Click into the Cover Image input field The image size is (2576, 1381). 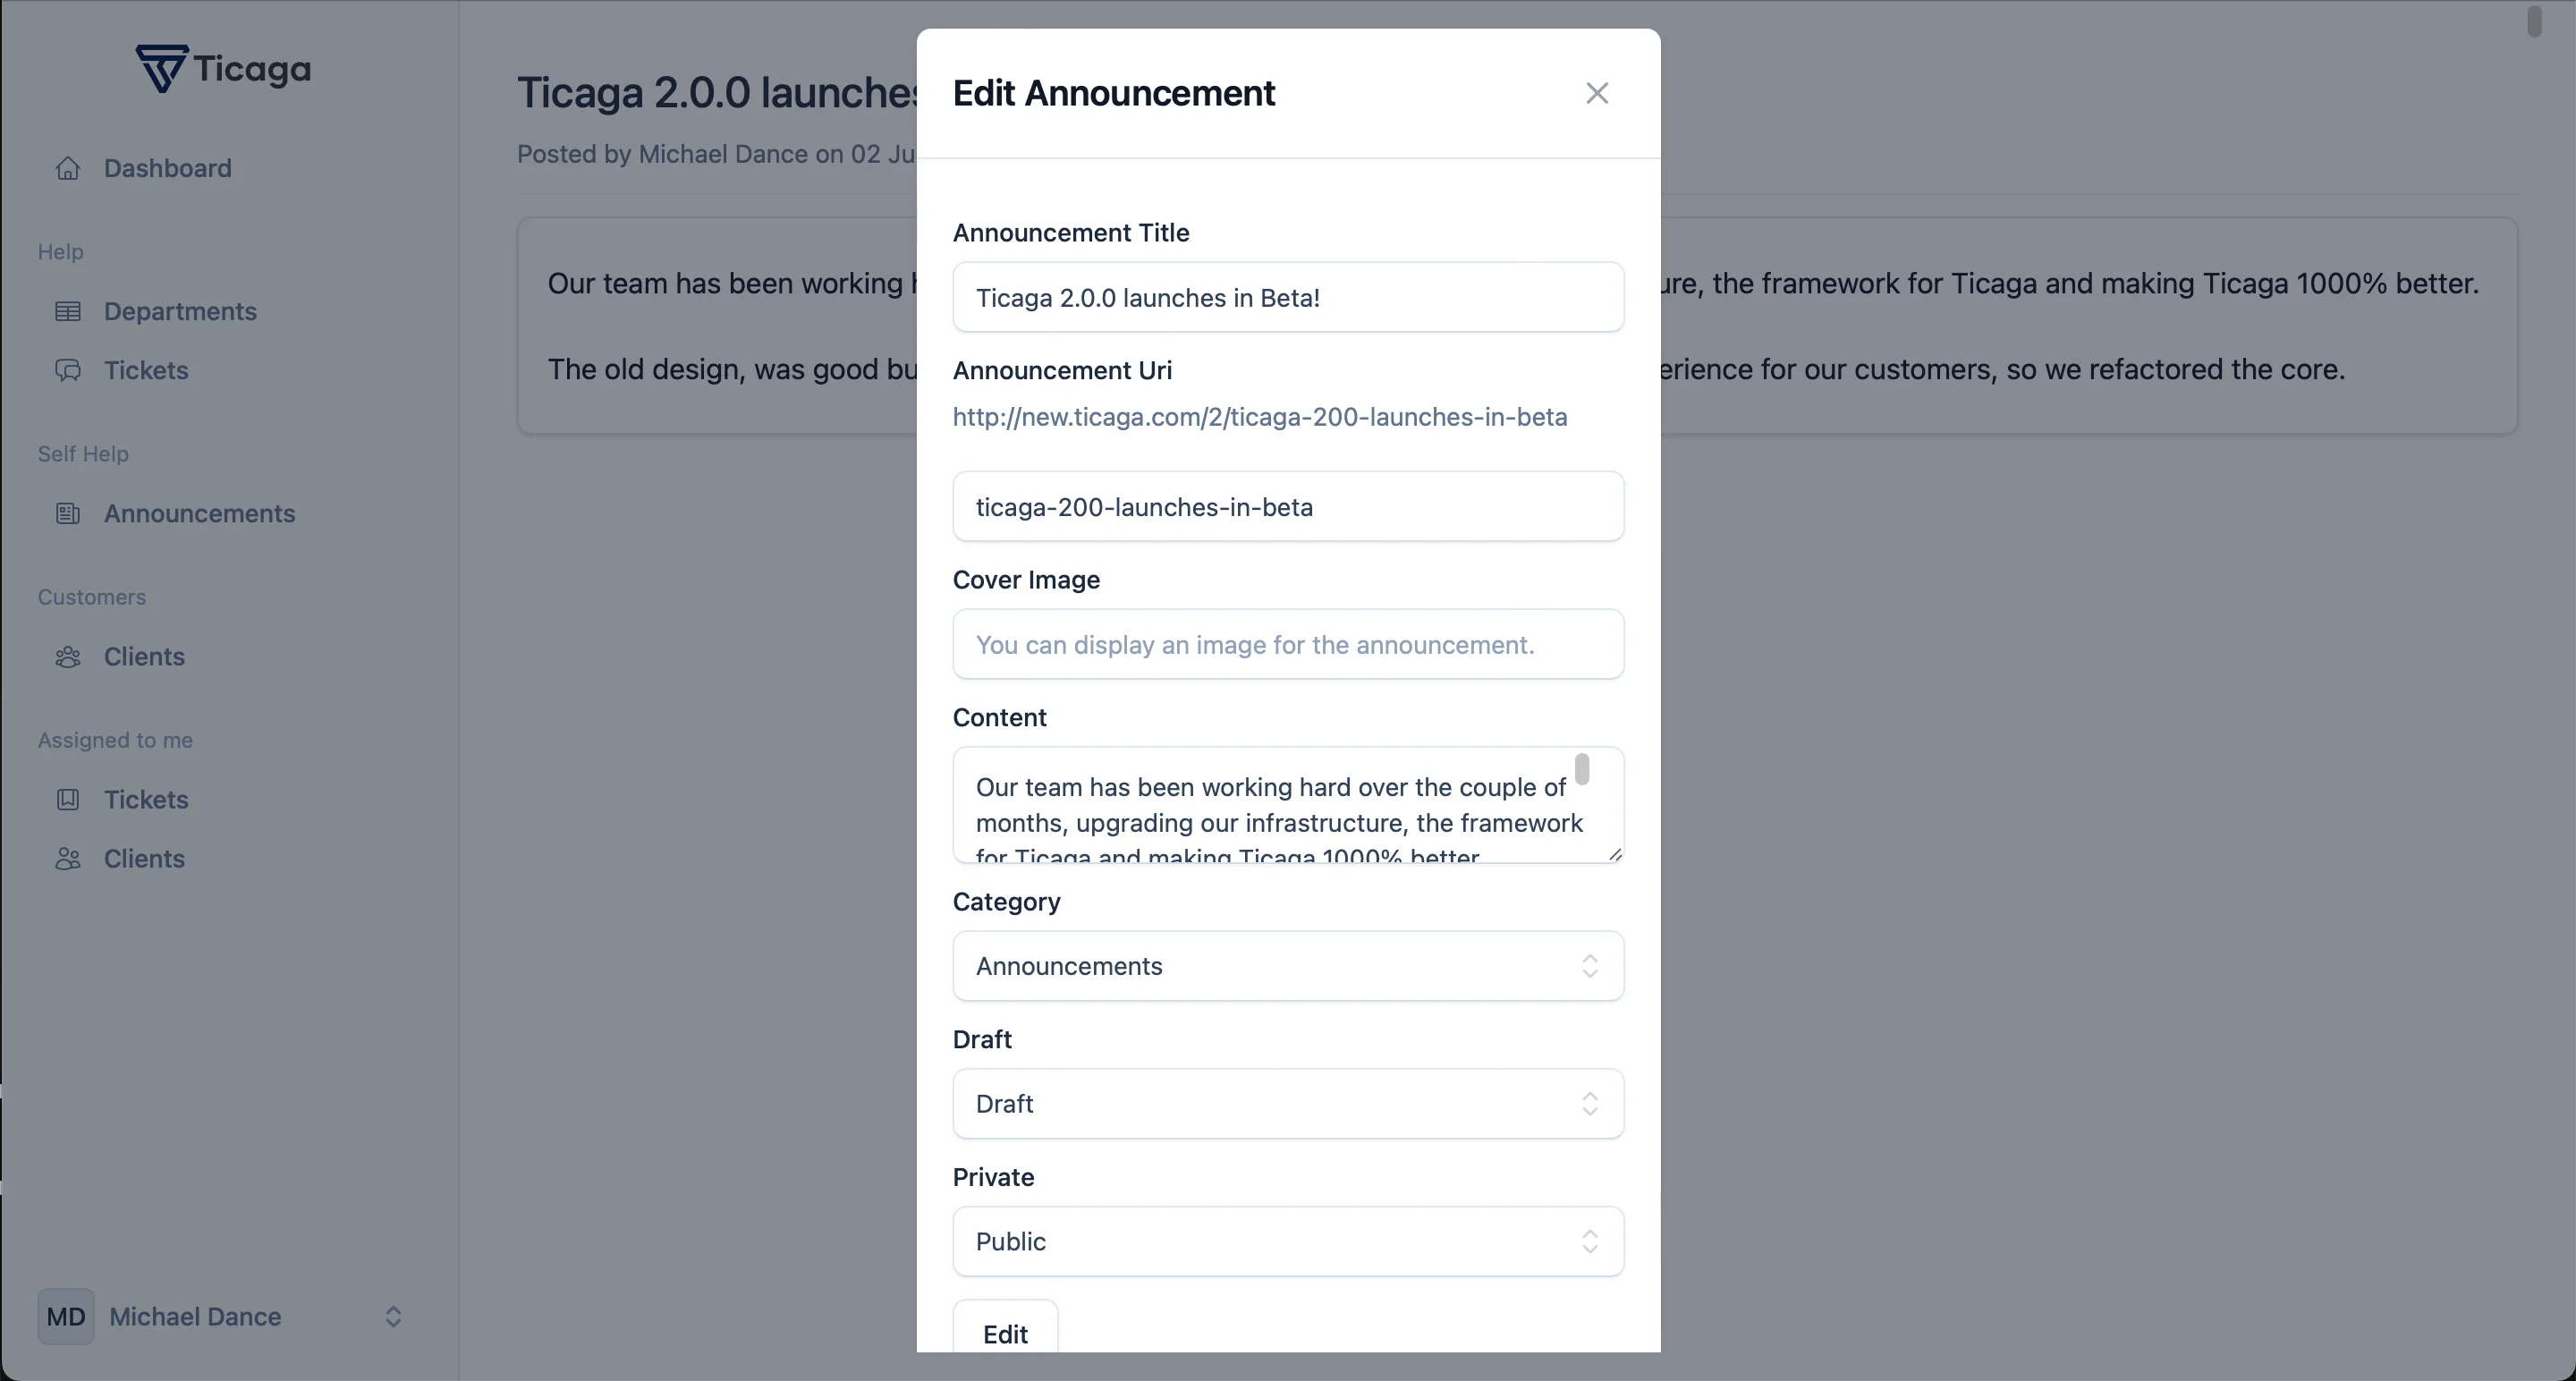click(1288, 644)
